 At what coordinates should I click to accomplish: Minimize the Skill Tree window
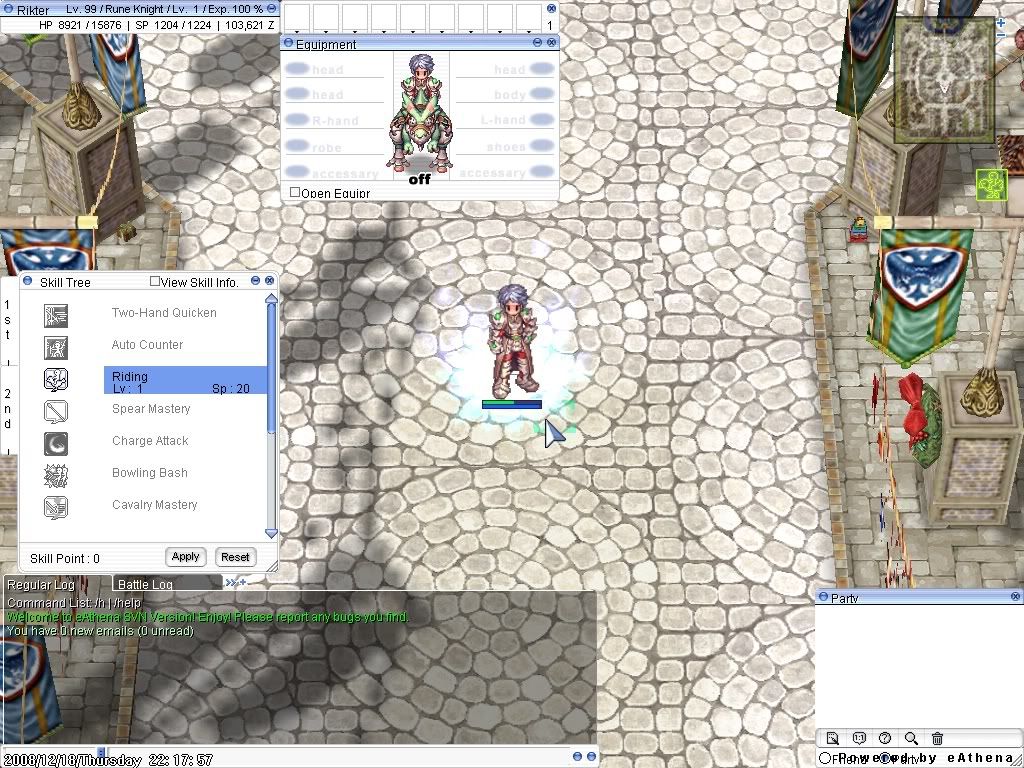pyautogui.click(x=255, y=281)
